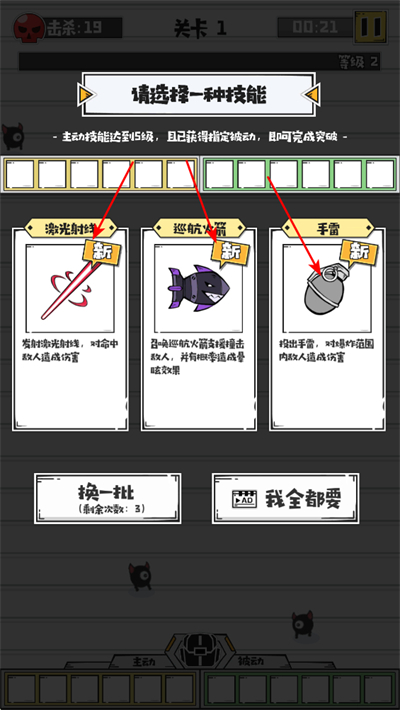Switch to the 被动 tab at bottom
Screen dimensions: 400x710
tap(251, 661)
